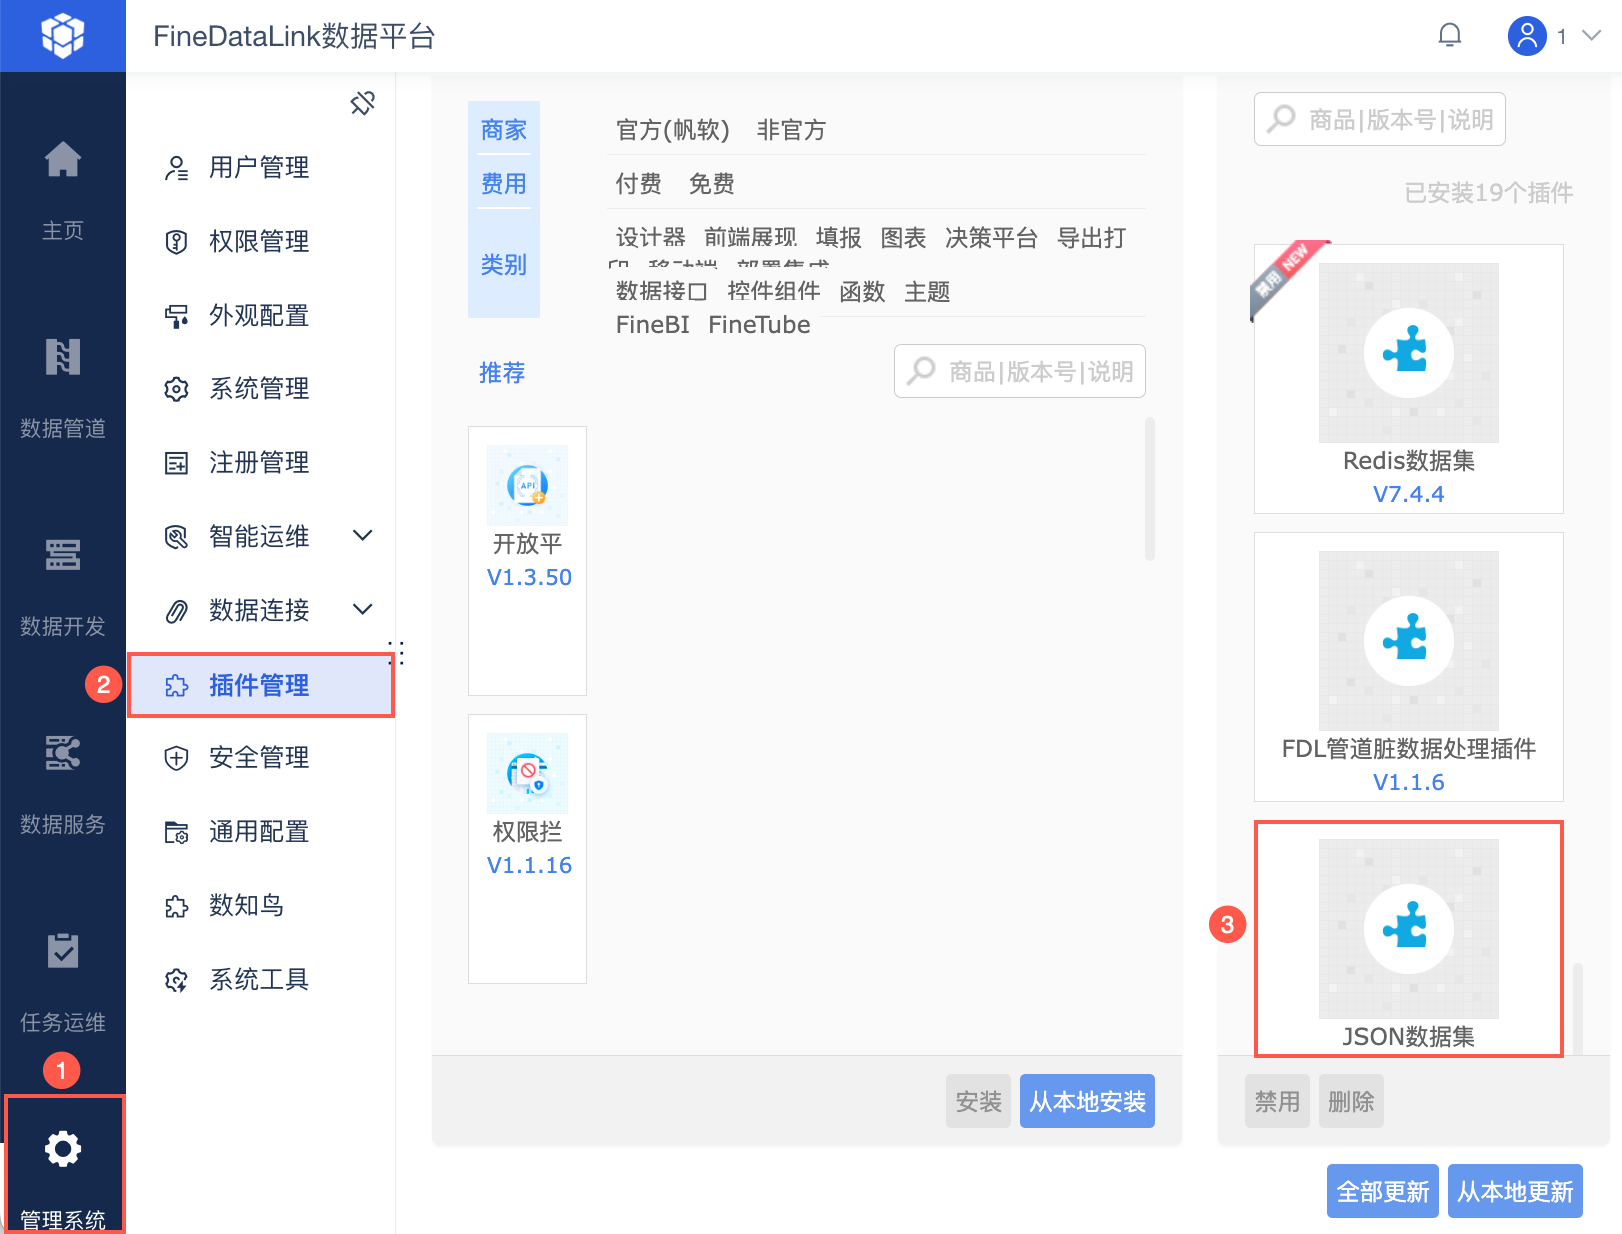Toggle the 图表 category filter
Screen dimensions: 1622x1234
(903, 238)
